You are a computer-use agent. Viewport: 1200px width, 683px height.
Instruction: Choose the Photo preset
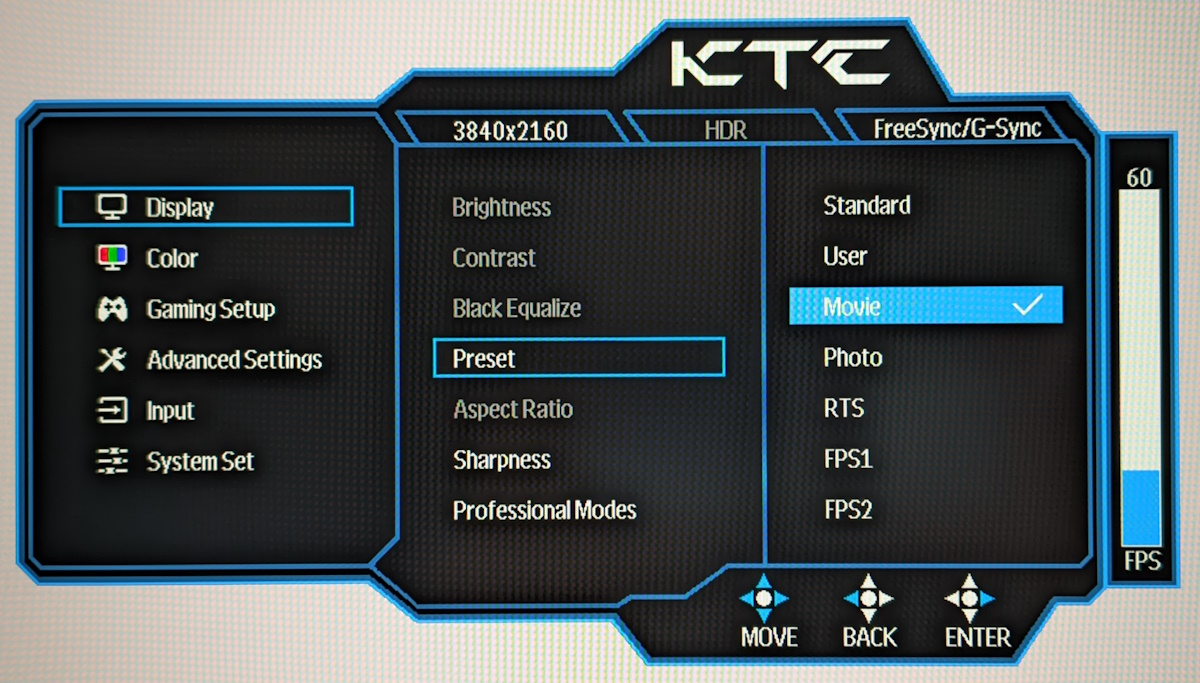[853, 357]
